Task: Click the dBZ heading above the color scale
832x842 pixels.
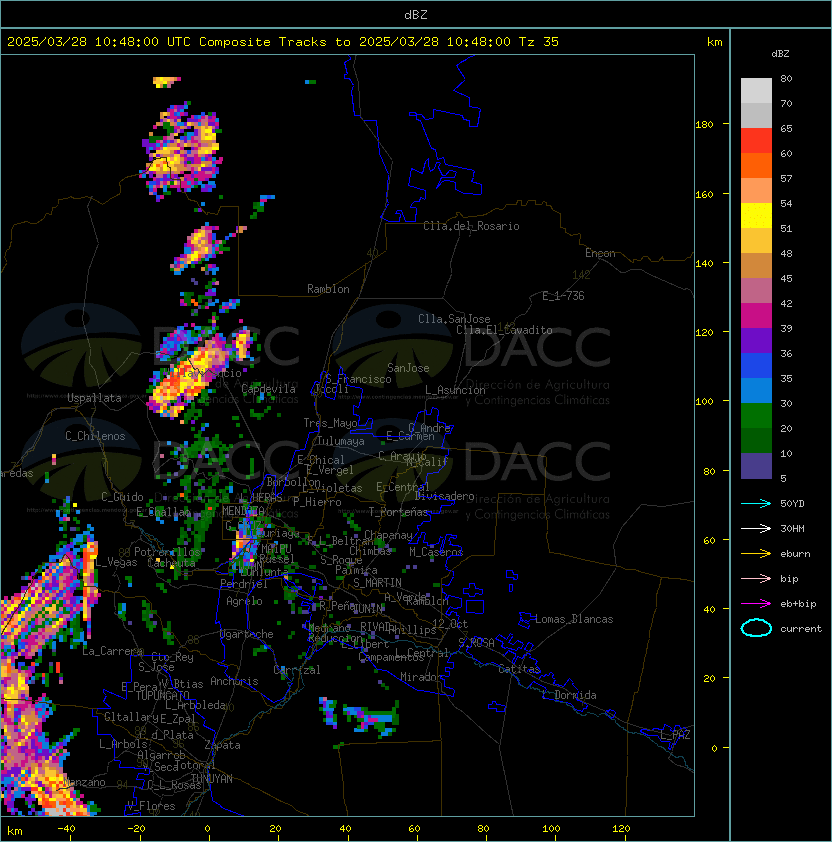Action: click(780, 54)
